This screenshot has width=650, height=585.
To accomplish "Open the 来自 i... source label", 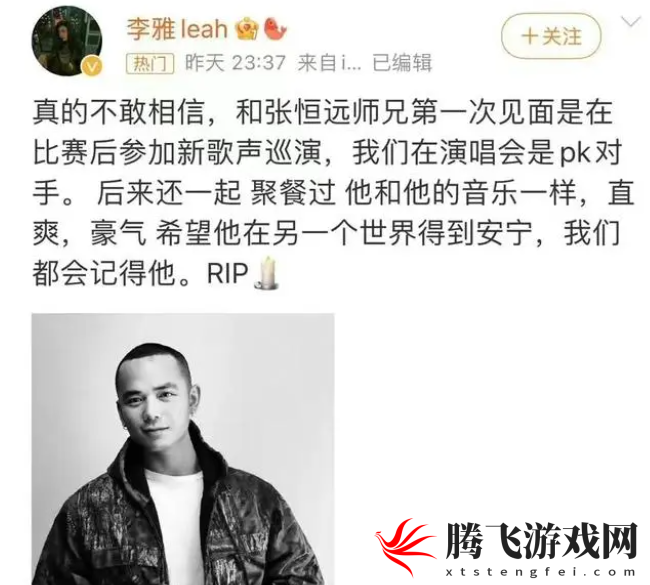I will pyautogui.click(x=330, y=63).
